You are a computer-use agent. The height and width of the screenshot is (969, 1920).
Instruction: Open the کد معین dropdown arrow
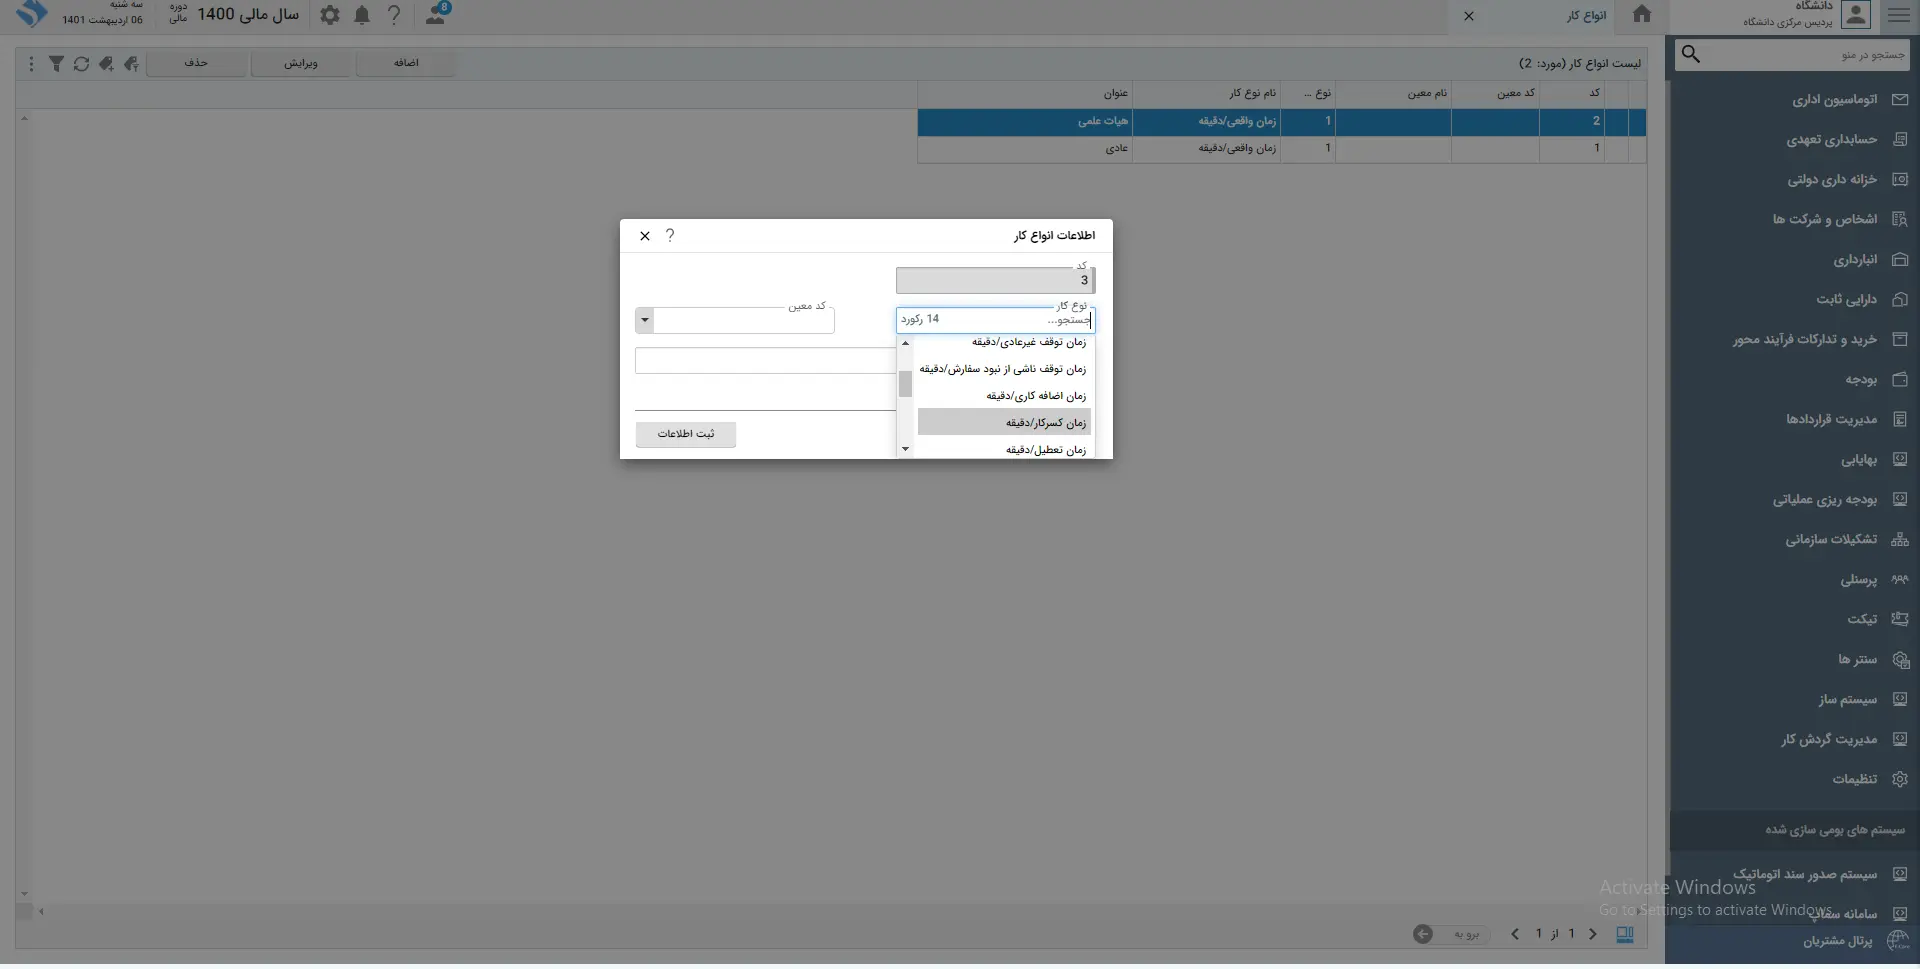click(x=645, y=320)
